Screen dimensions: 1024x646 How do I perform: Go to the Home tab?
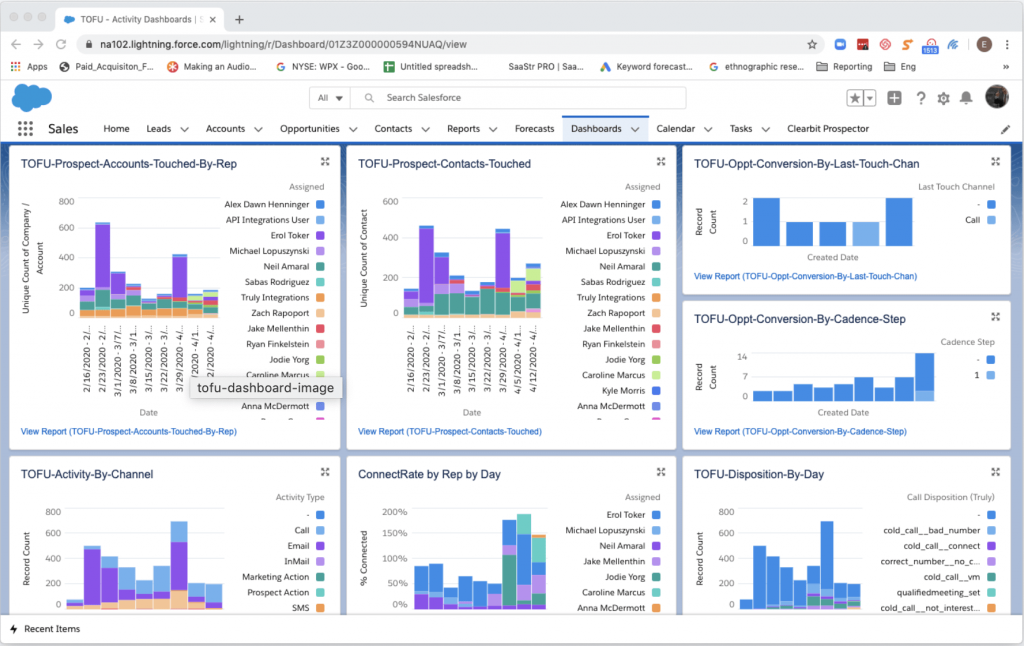pos(116,129)
